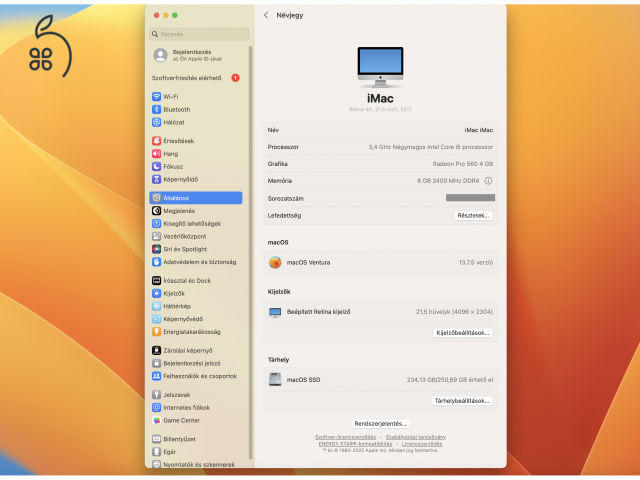Open the ENERGY STAR-kompatibilitás link
This screenshot has height=480, width=640.
pyautogui.click(x=355, y=444)
